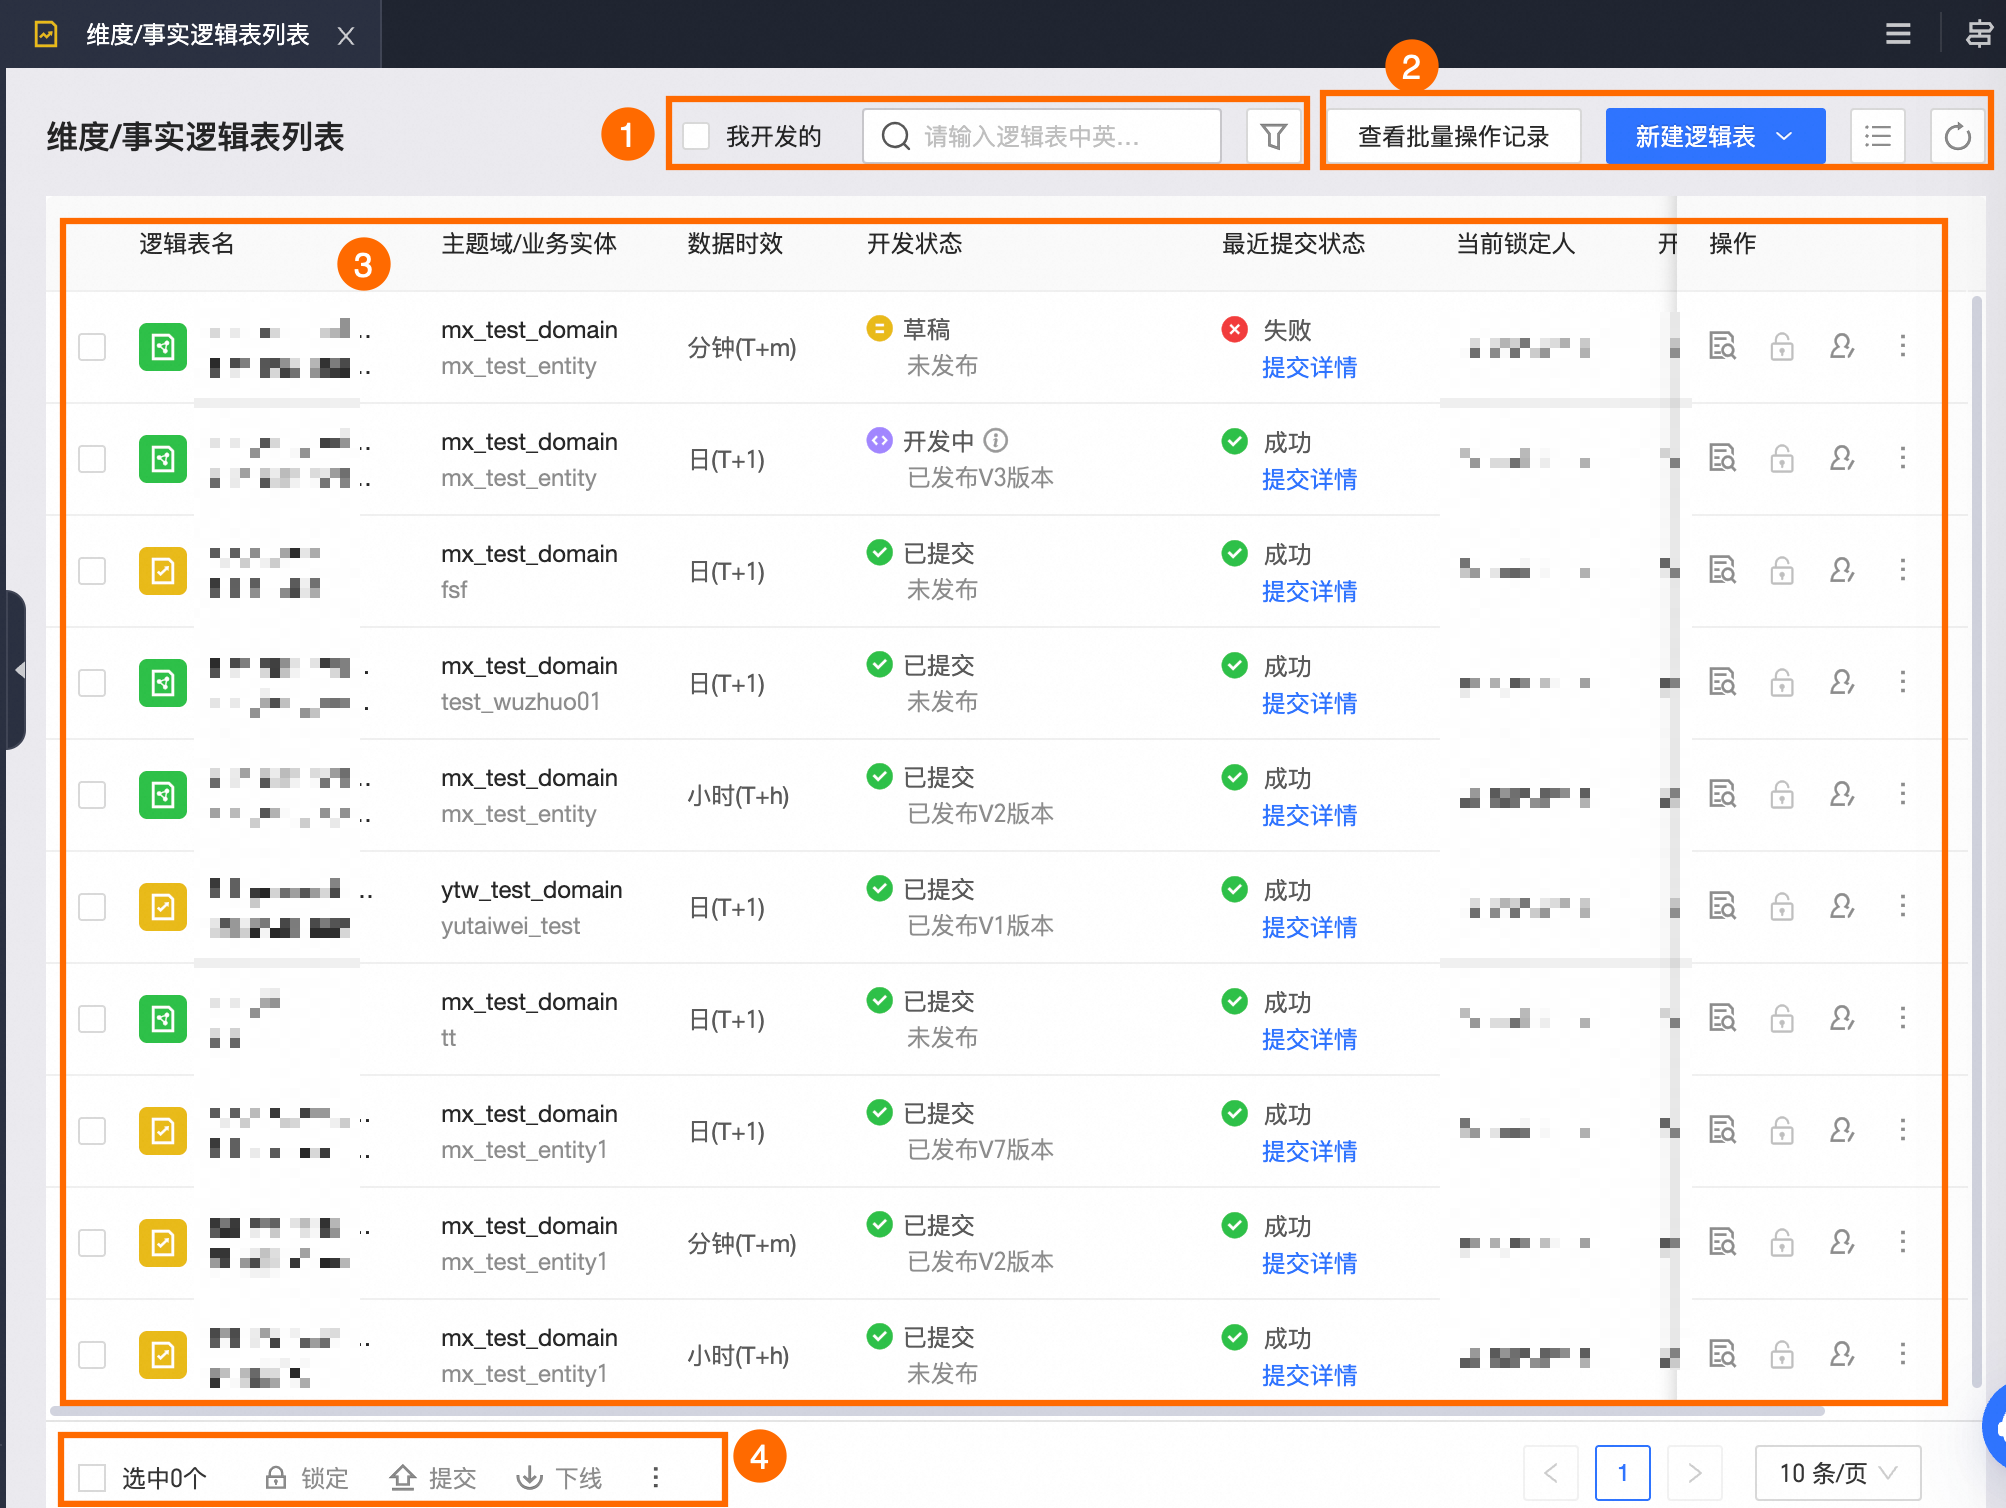The width and height of the screenshot is (2006, 1508).
Task: Click the 最近提交状态 column header
Action: click(x=1293, y=243)
